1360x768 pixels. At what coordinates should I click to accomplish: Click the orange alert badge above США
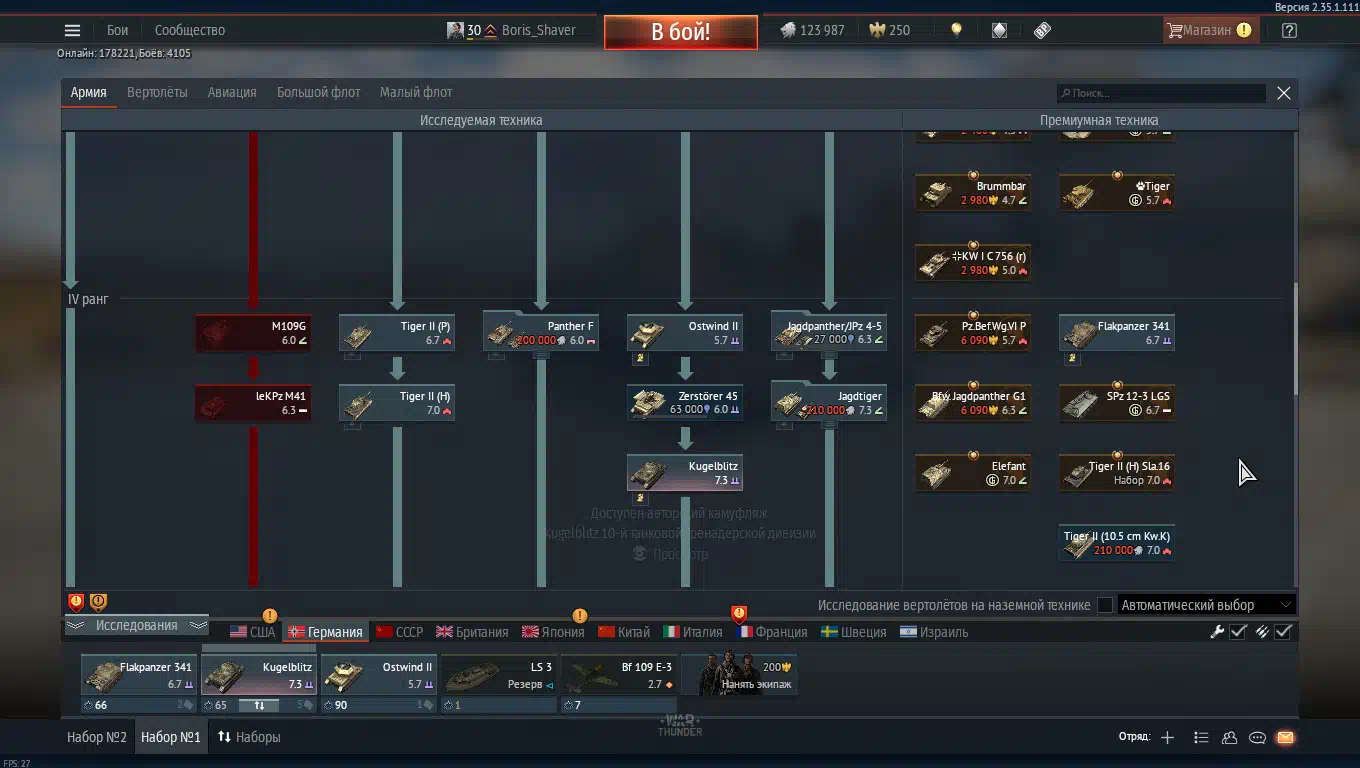click(269, 615)
